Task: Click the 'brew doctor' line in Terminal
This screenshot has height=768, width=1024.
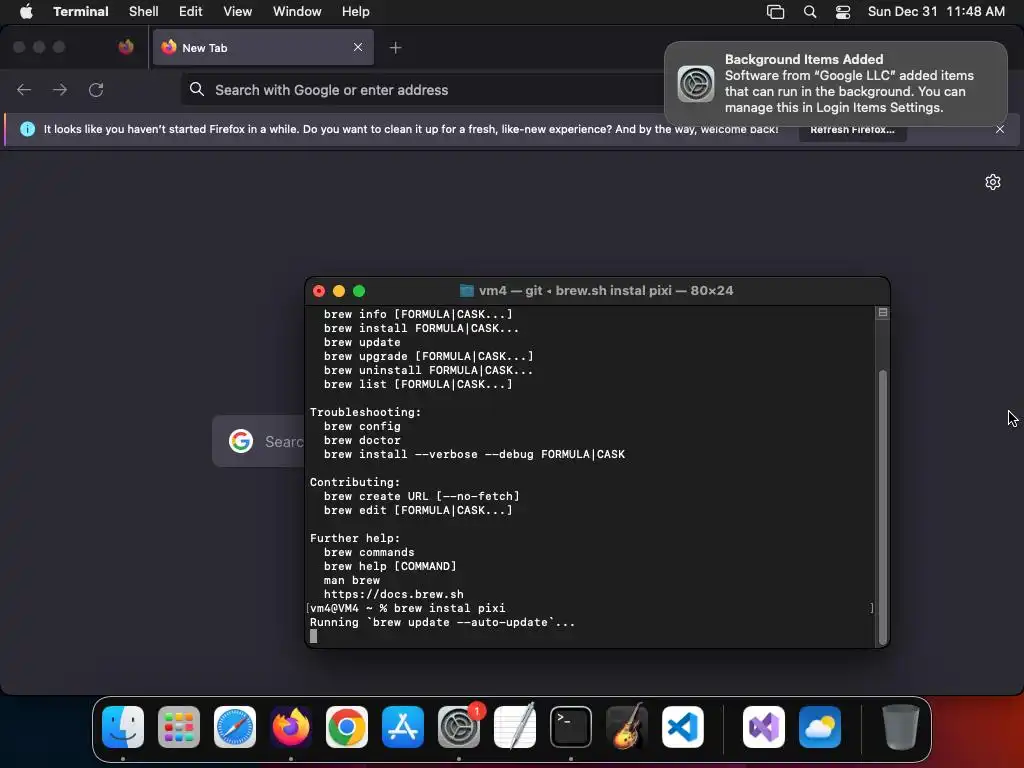Action: click(x=362, y=440)
